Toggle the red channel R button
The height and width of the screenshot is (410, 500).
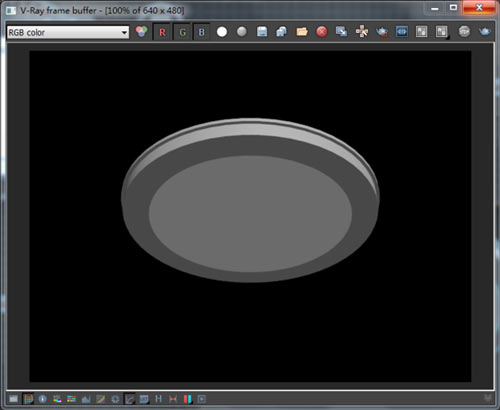(x=162, y=32)
